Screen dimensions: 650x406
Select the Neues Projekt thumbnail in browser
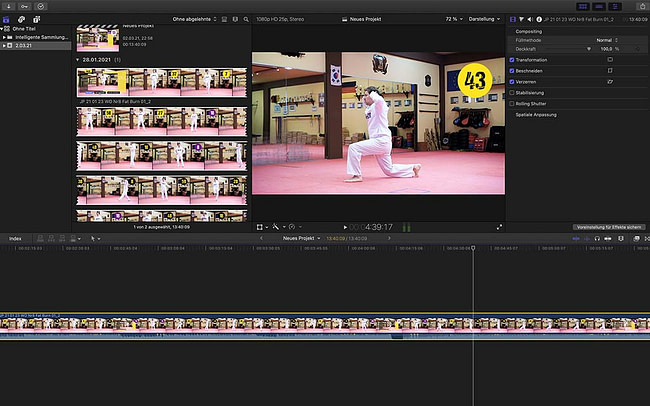pyautogui.click(x=98, y=38)
